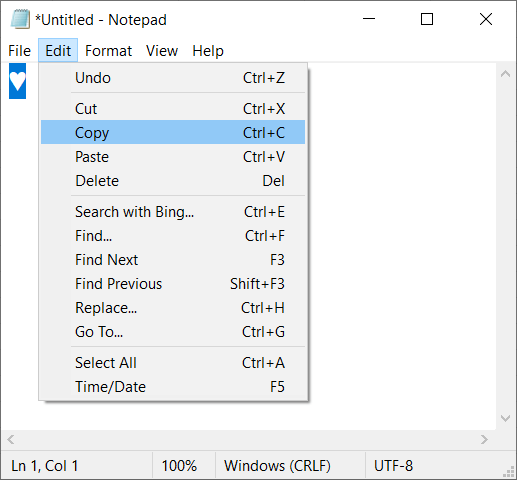Click the up arrow of vertical scrollbar

point(505,74)
